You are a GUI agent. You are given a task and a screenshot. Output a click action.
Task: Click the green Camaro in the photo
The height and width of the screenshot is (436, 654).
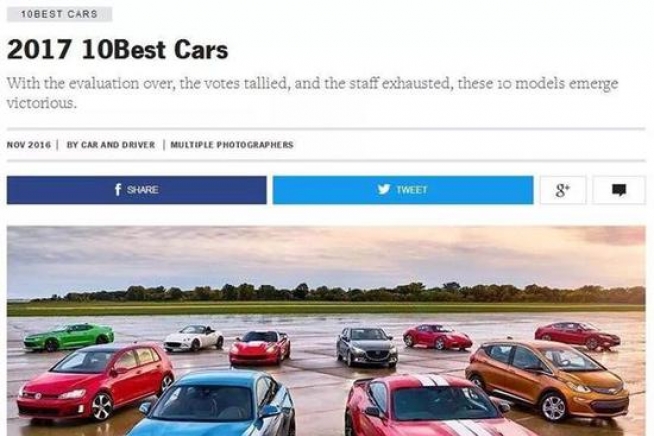(x=68, y=337)
